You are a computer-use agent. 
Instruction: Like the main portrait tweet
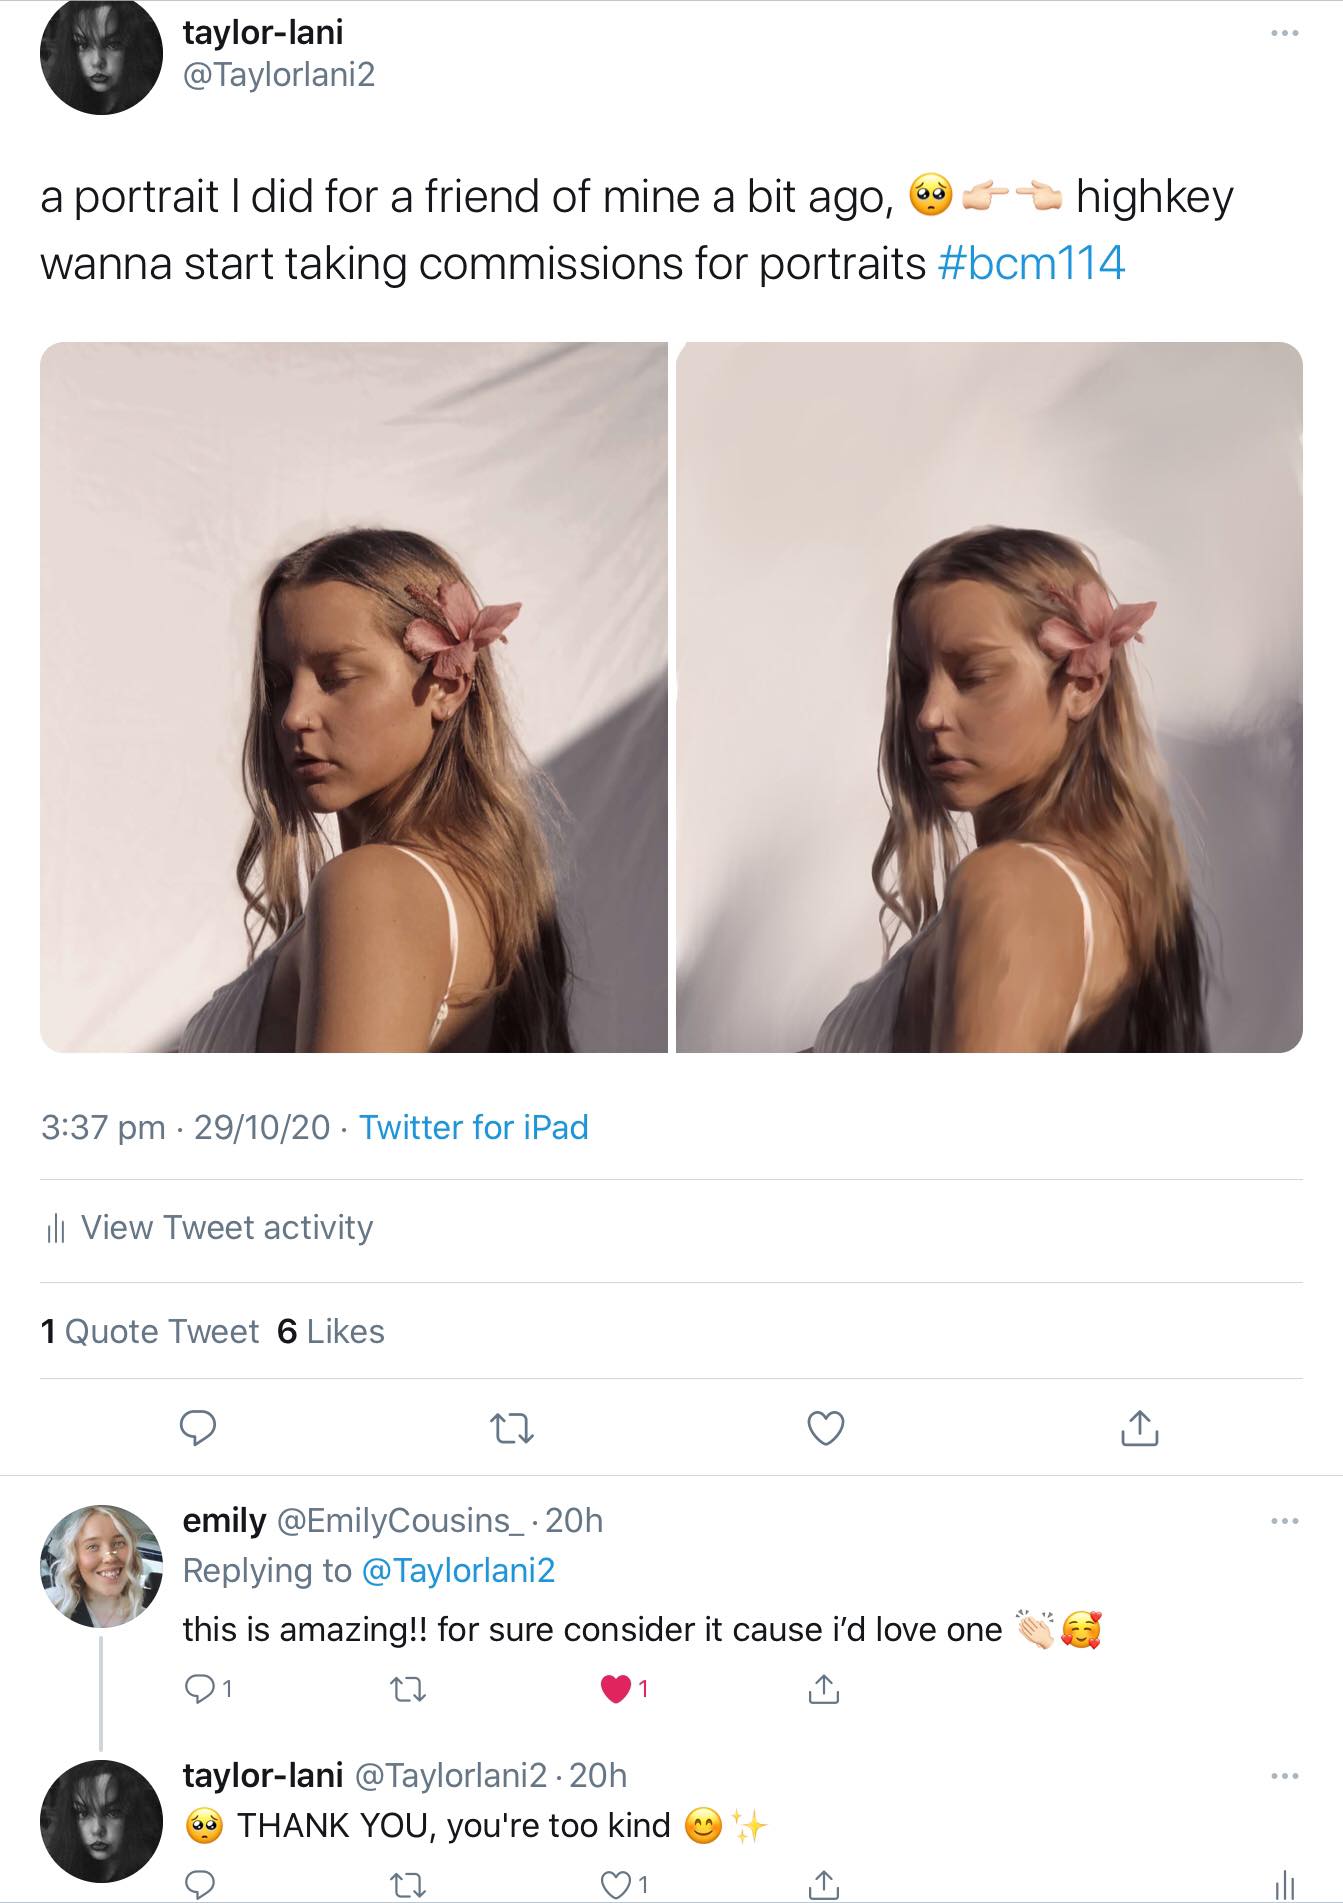[x=826, y=1428]
